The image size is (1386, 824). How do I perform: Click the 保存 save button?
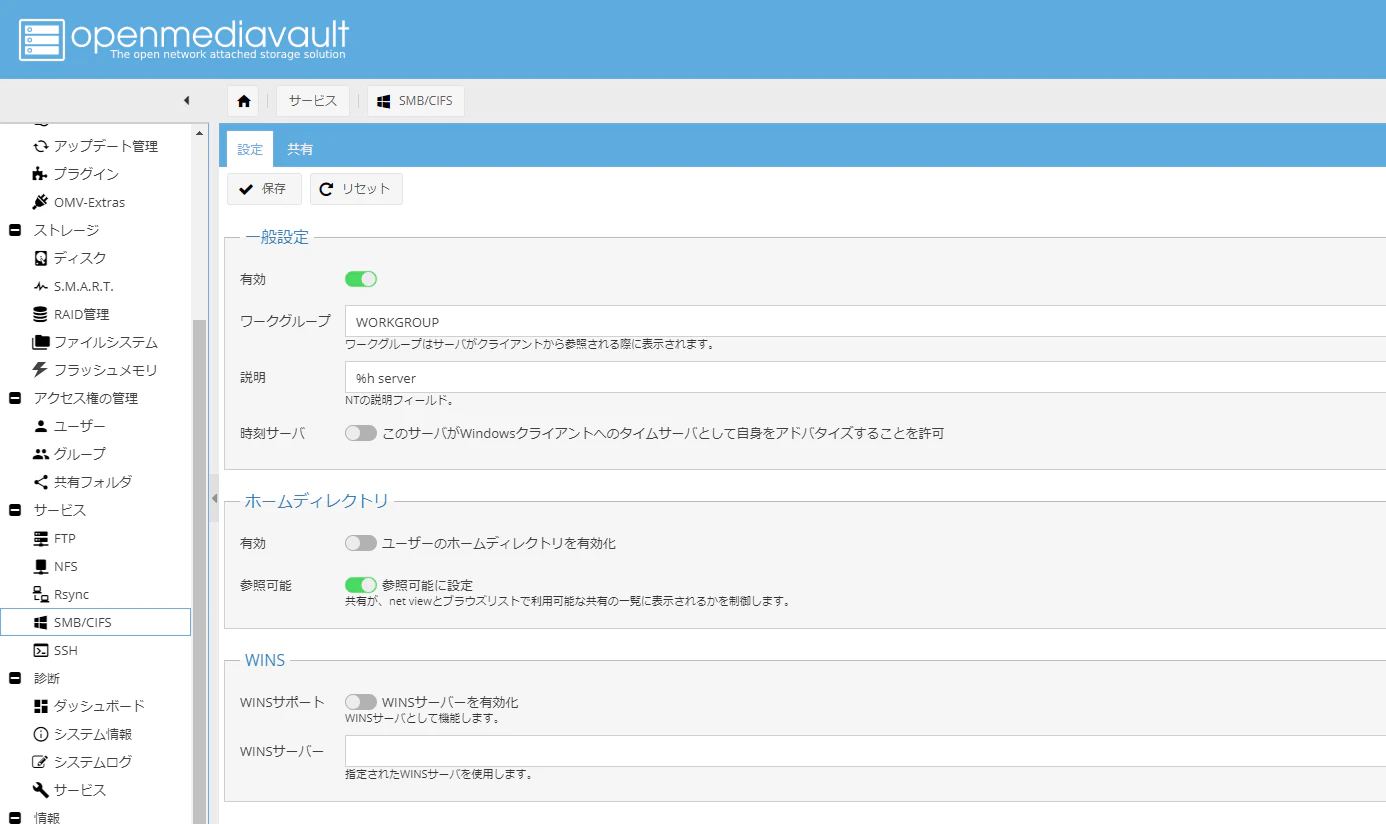[263, 188]
